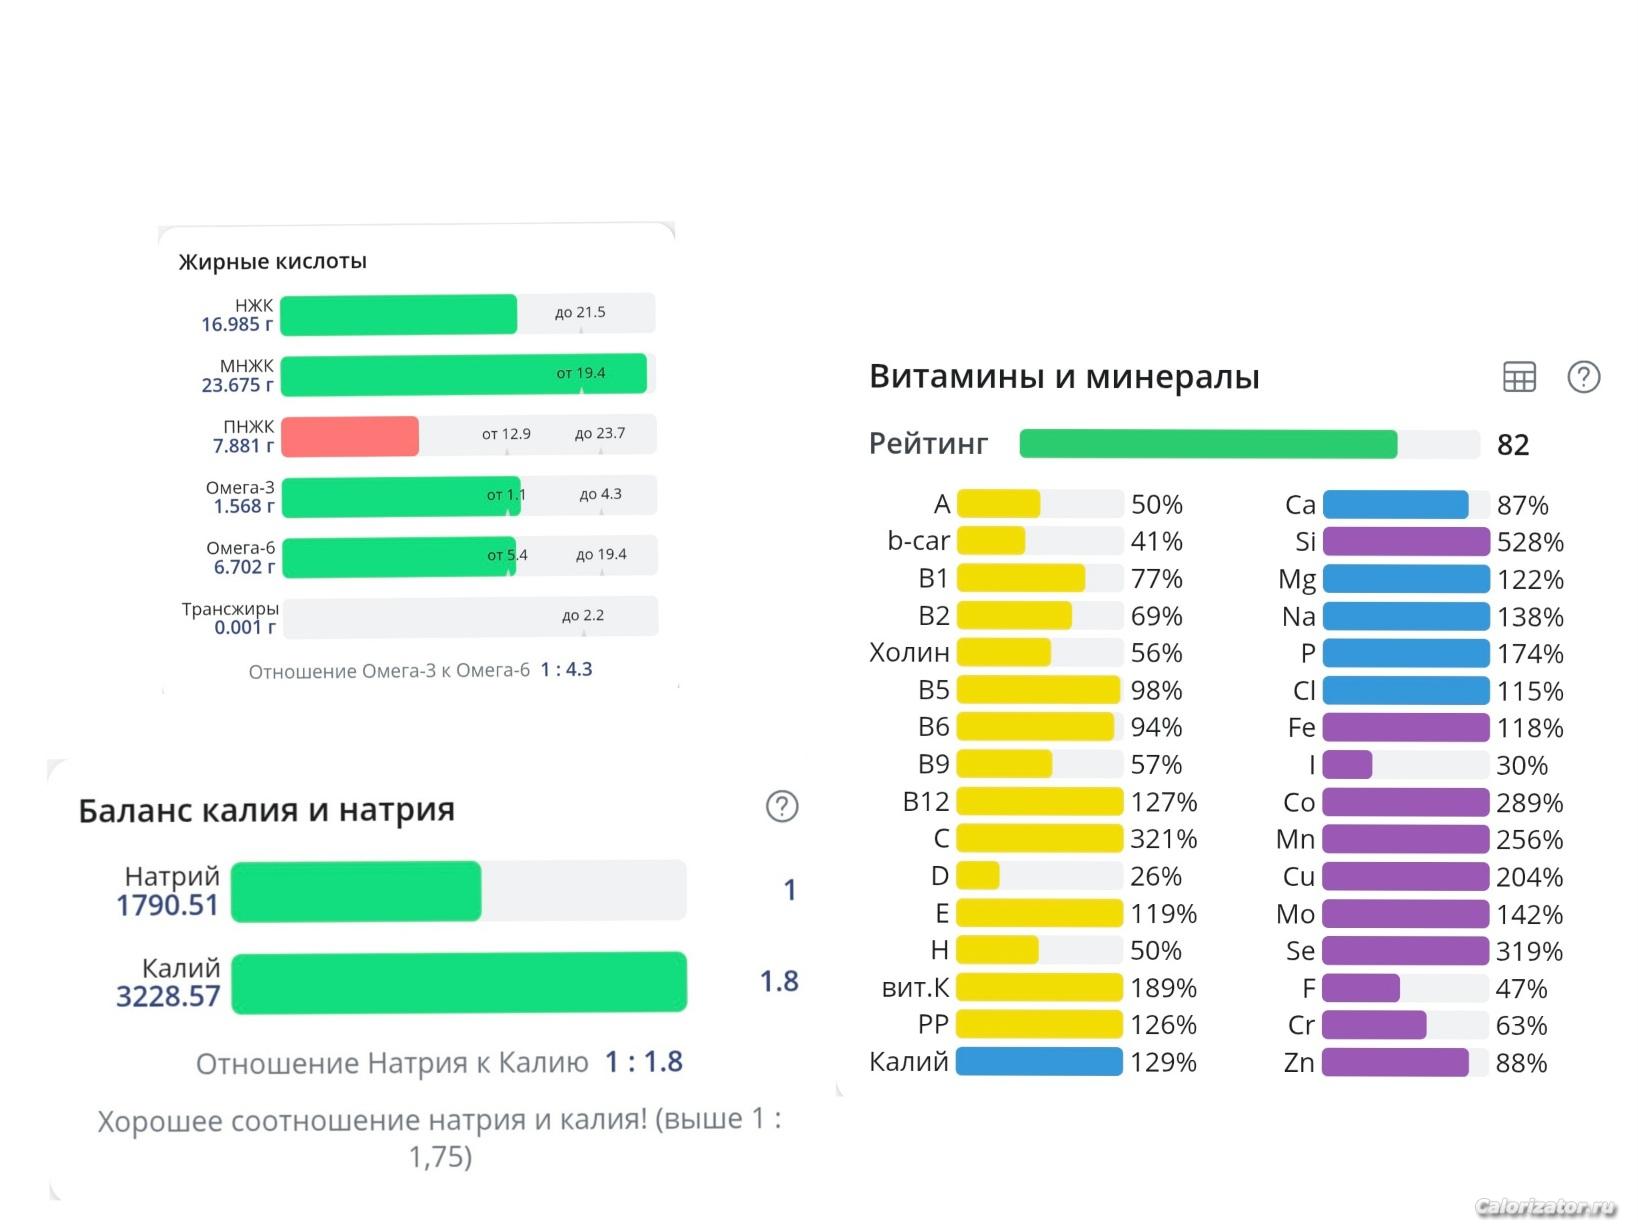Click the Рейтинг green progress bar

pos(1207,444)
